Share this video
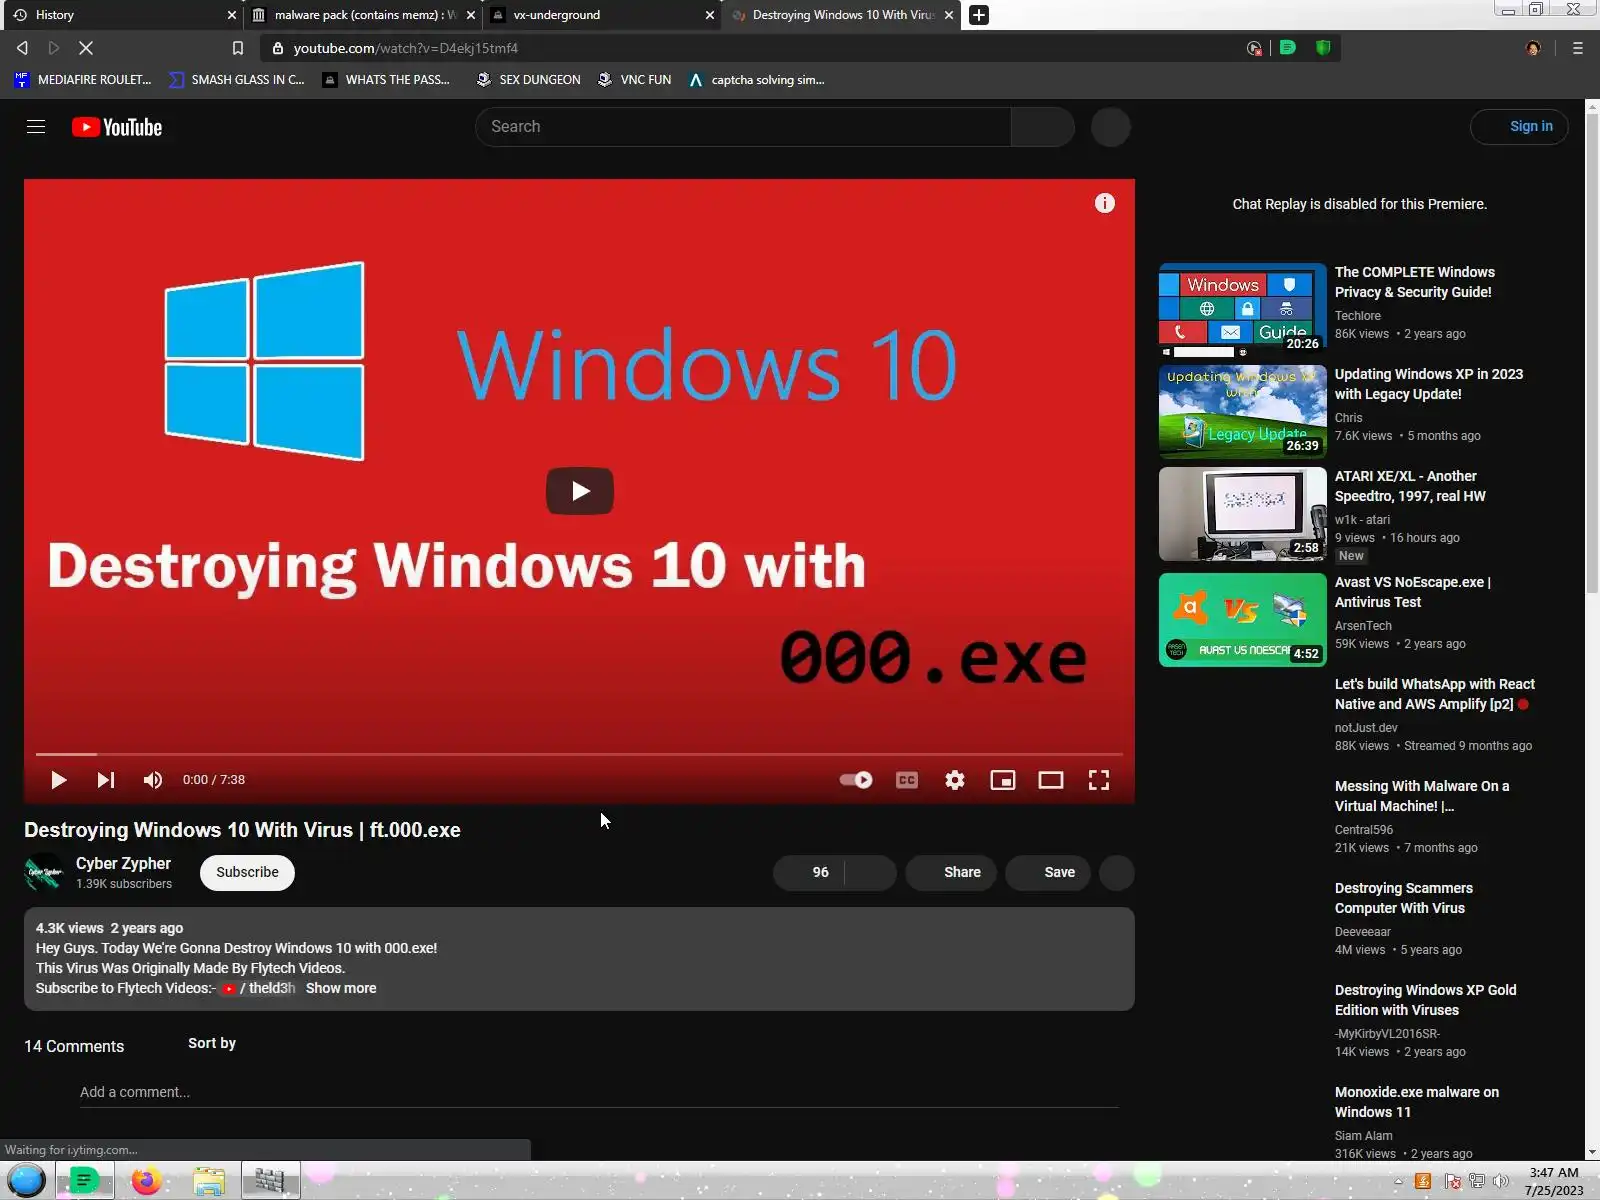 point(951,872)
